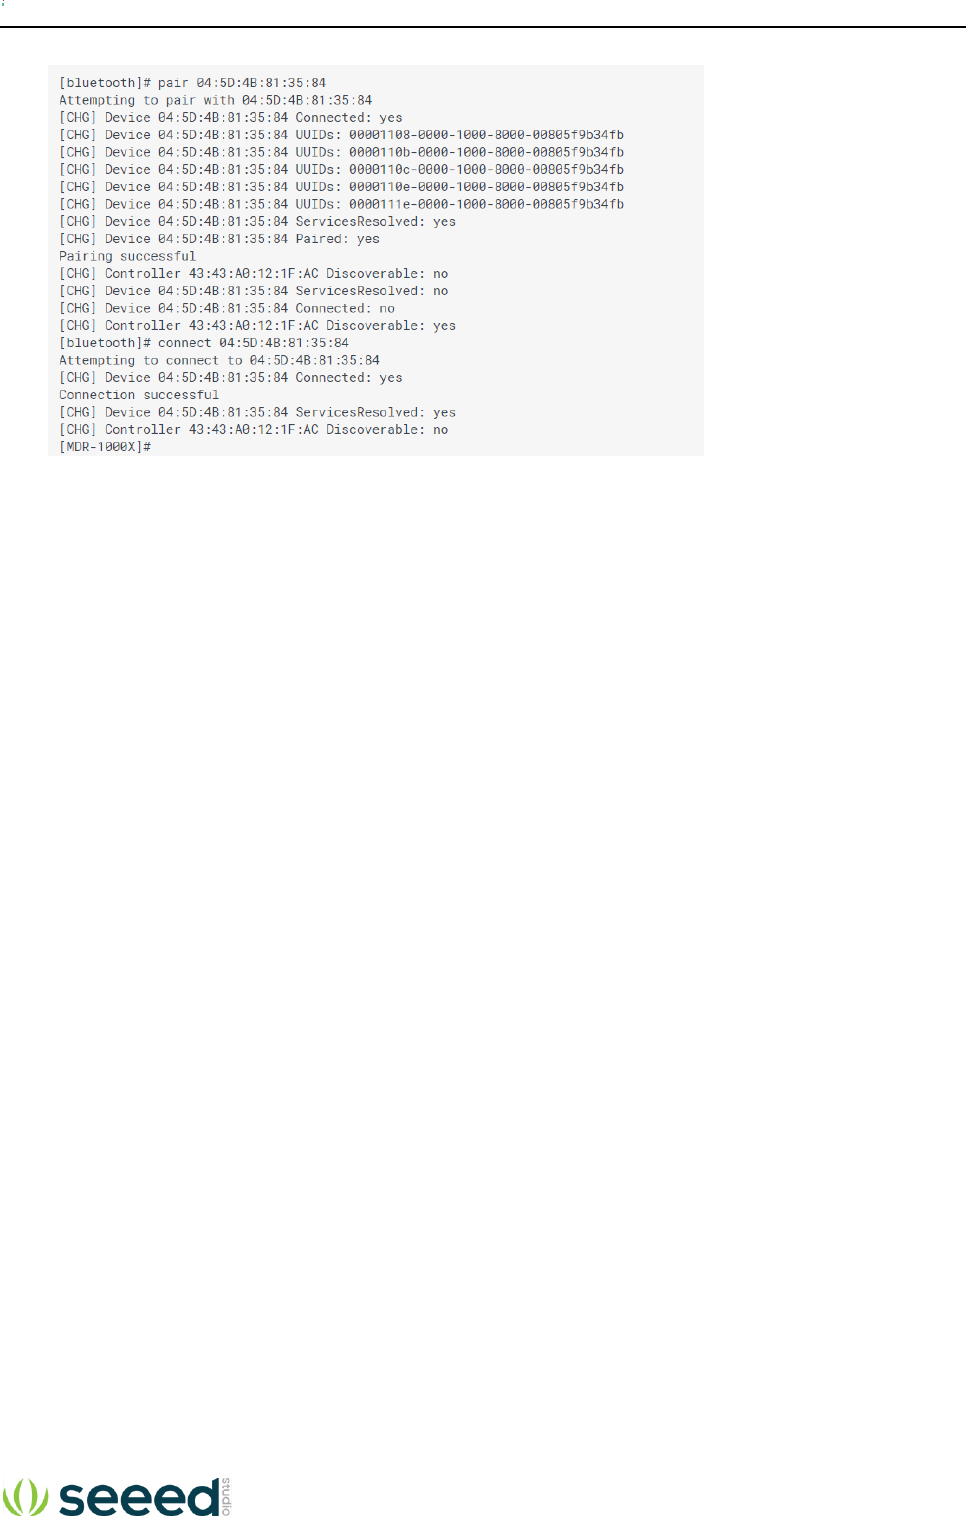This screenshot has width=966, height=1516.
Task: Click the Seeed leaf logo icon
Action: tap(25, 1496)
